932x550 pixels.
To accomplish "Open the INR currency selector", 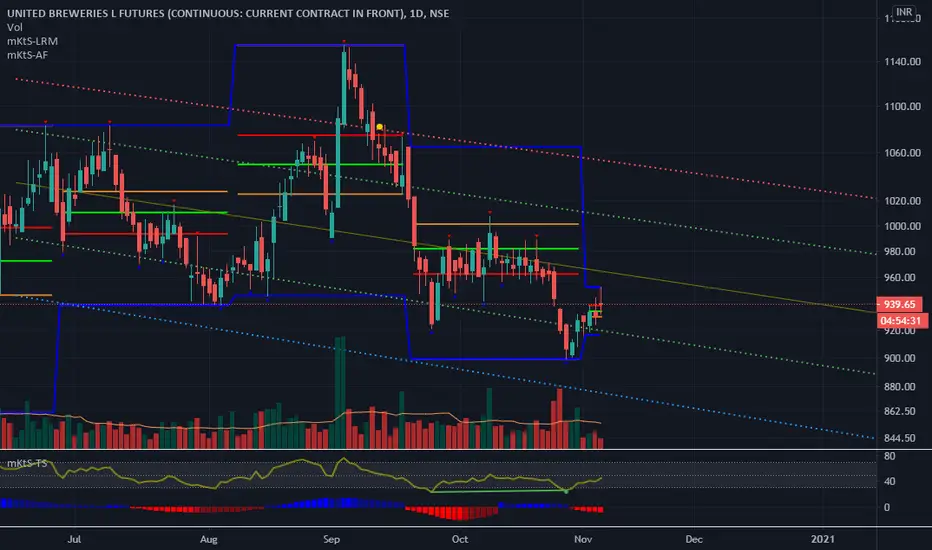I will click(904, 12).
